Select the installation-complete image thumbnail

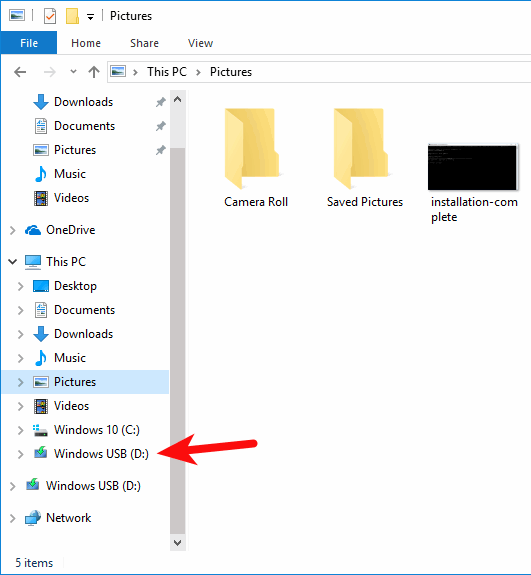point(473,167)
